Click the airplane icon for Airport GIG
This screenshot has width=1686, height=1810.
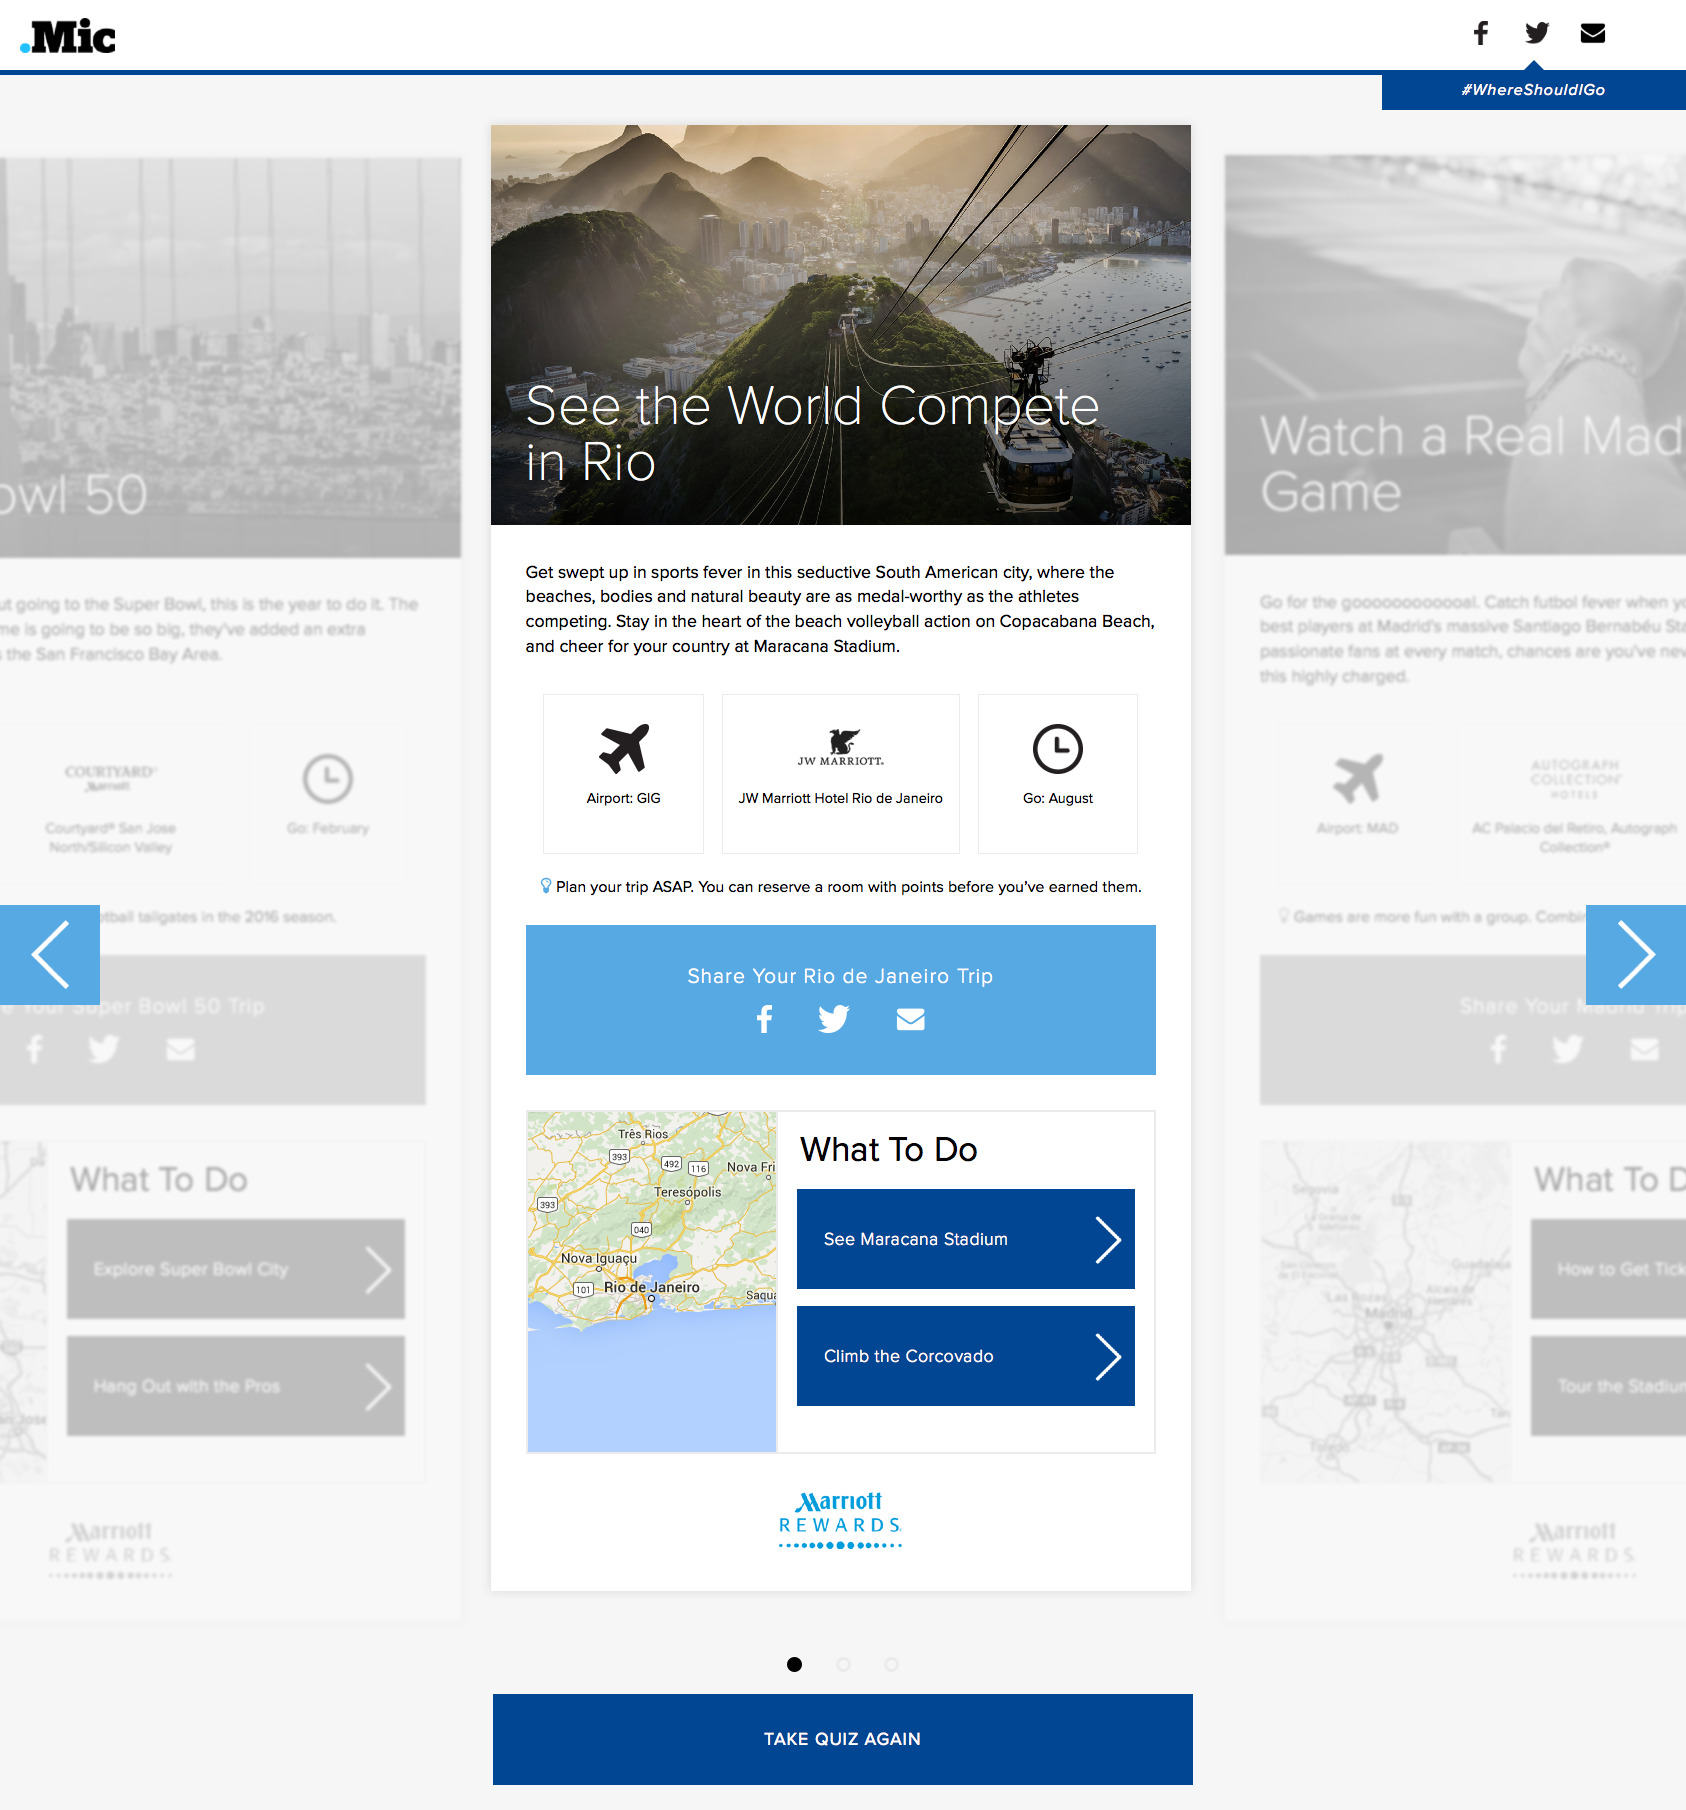click(x=623, y=749)
